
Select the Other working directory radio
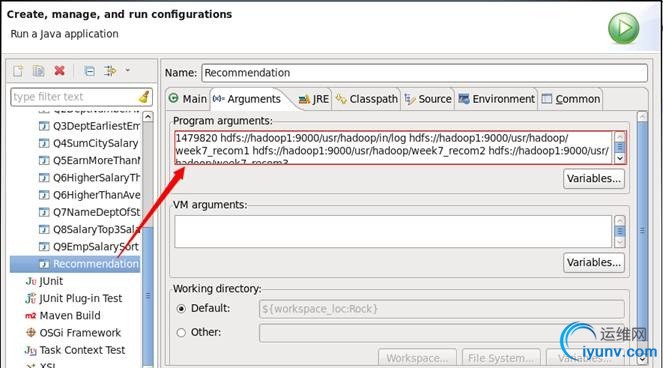(x=181, y=332)
